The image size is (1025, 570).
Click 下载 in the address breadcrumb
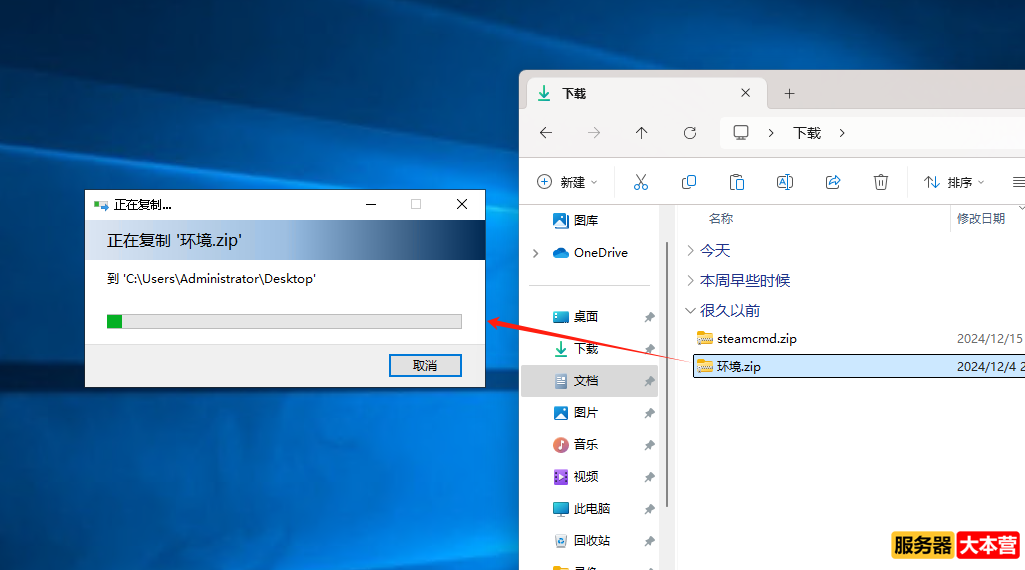point(807,133)
